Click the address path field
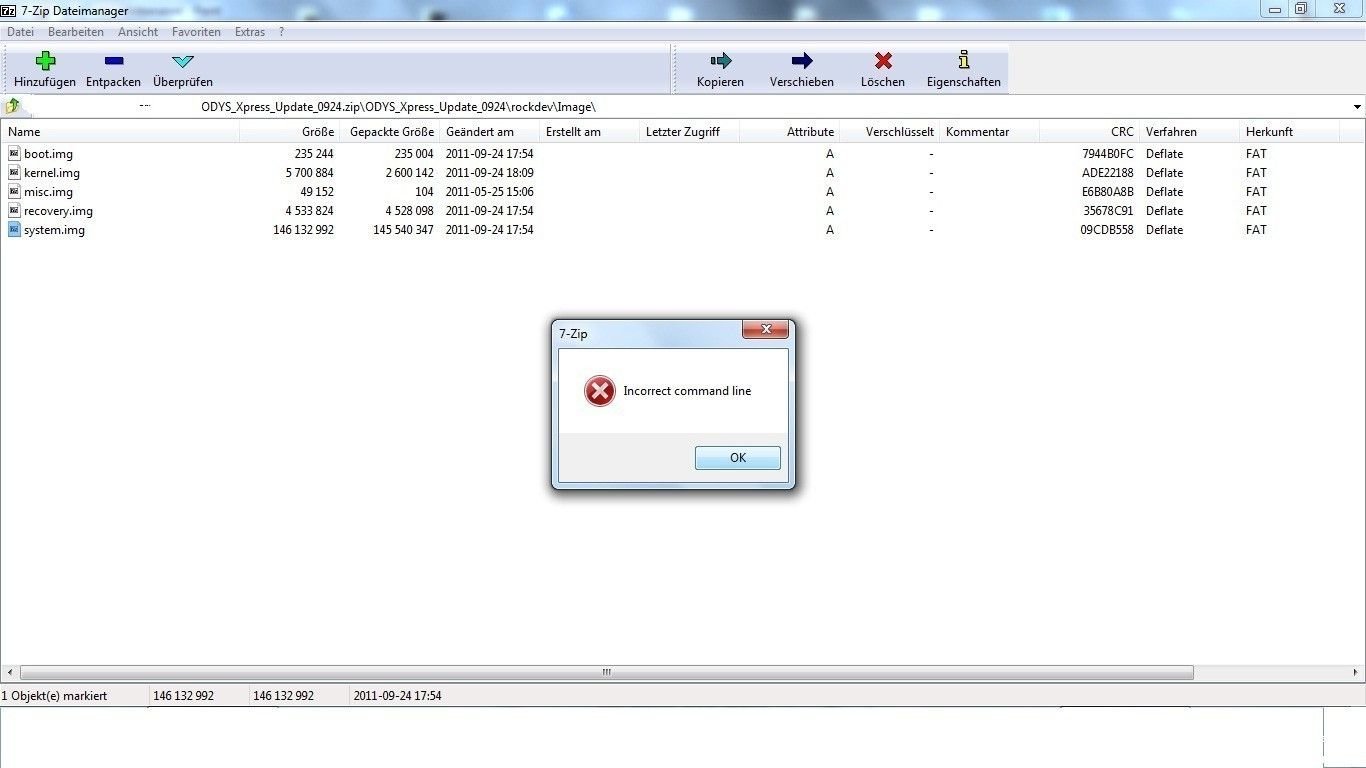Viewport: 1366px width, 768px height. [685, 107]
